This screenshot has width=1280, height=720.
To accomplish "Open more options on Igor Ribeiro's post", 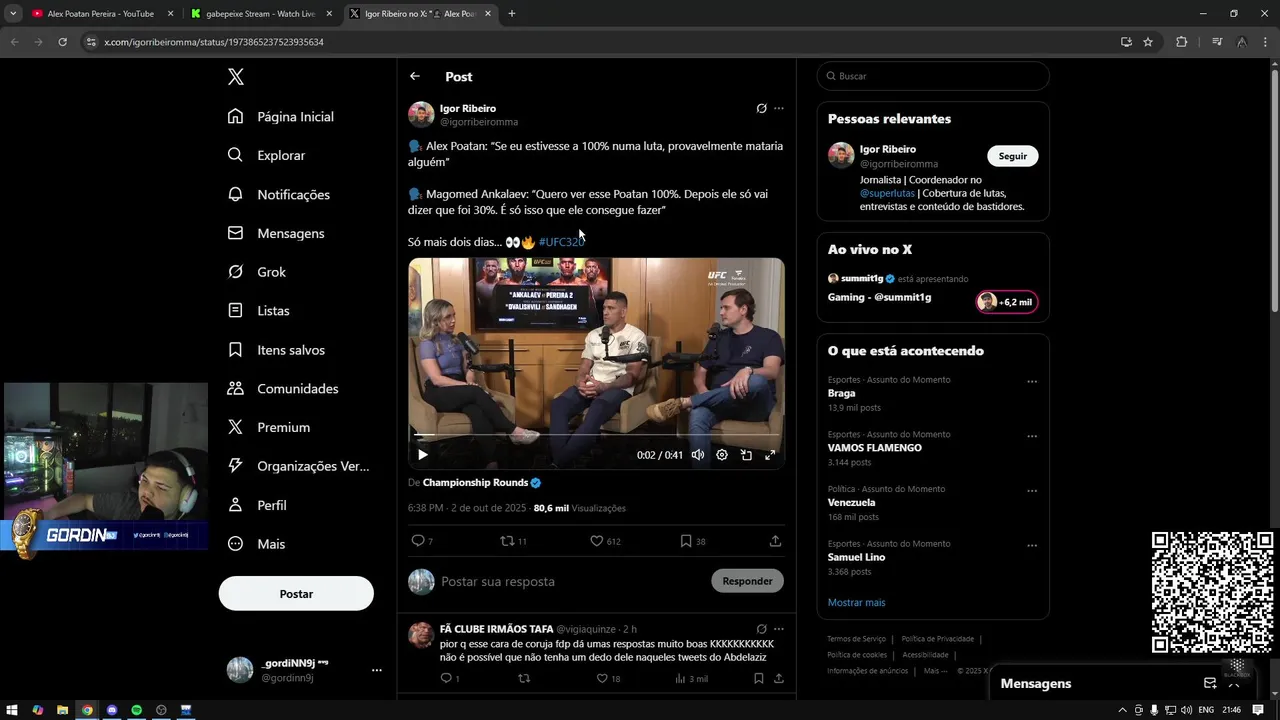I will coord(779,108).
